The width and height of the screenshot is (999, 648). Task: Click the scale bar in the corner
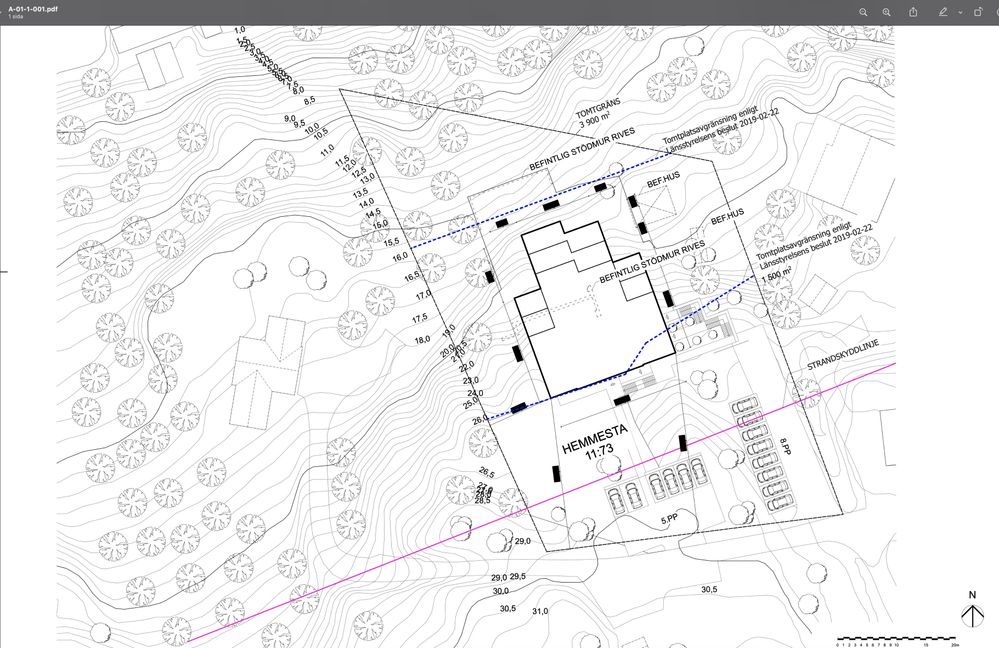pos(897,640)
